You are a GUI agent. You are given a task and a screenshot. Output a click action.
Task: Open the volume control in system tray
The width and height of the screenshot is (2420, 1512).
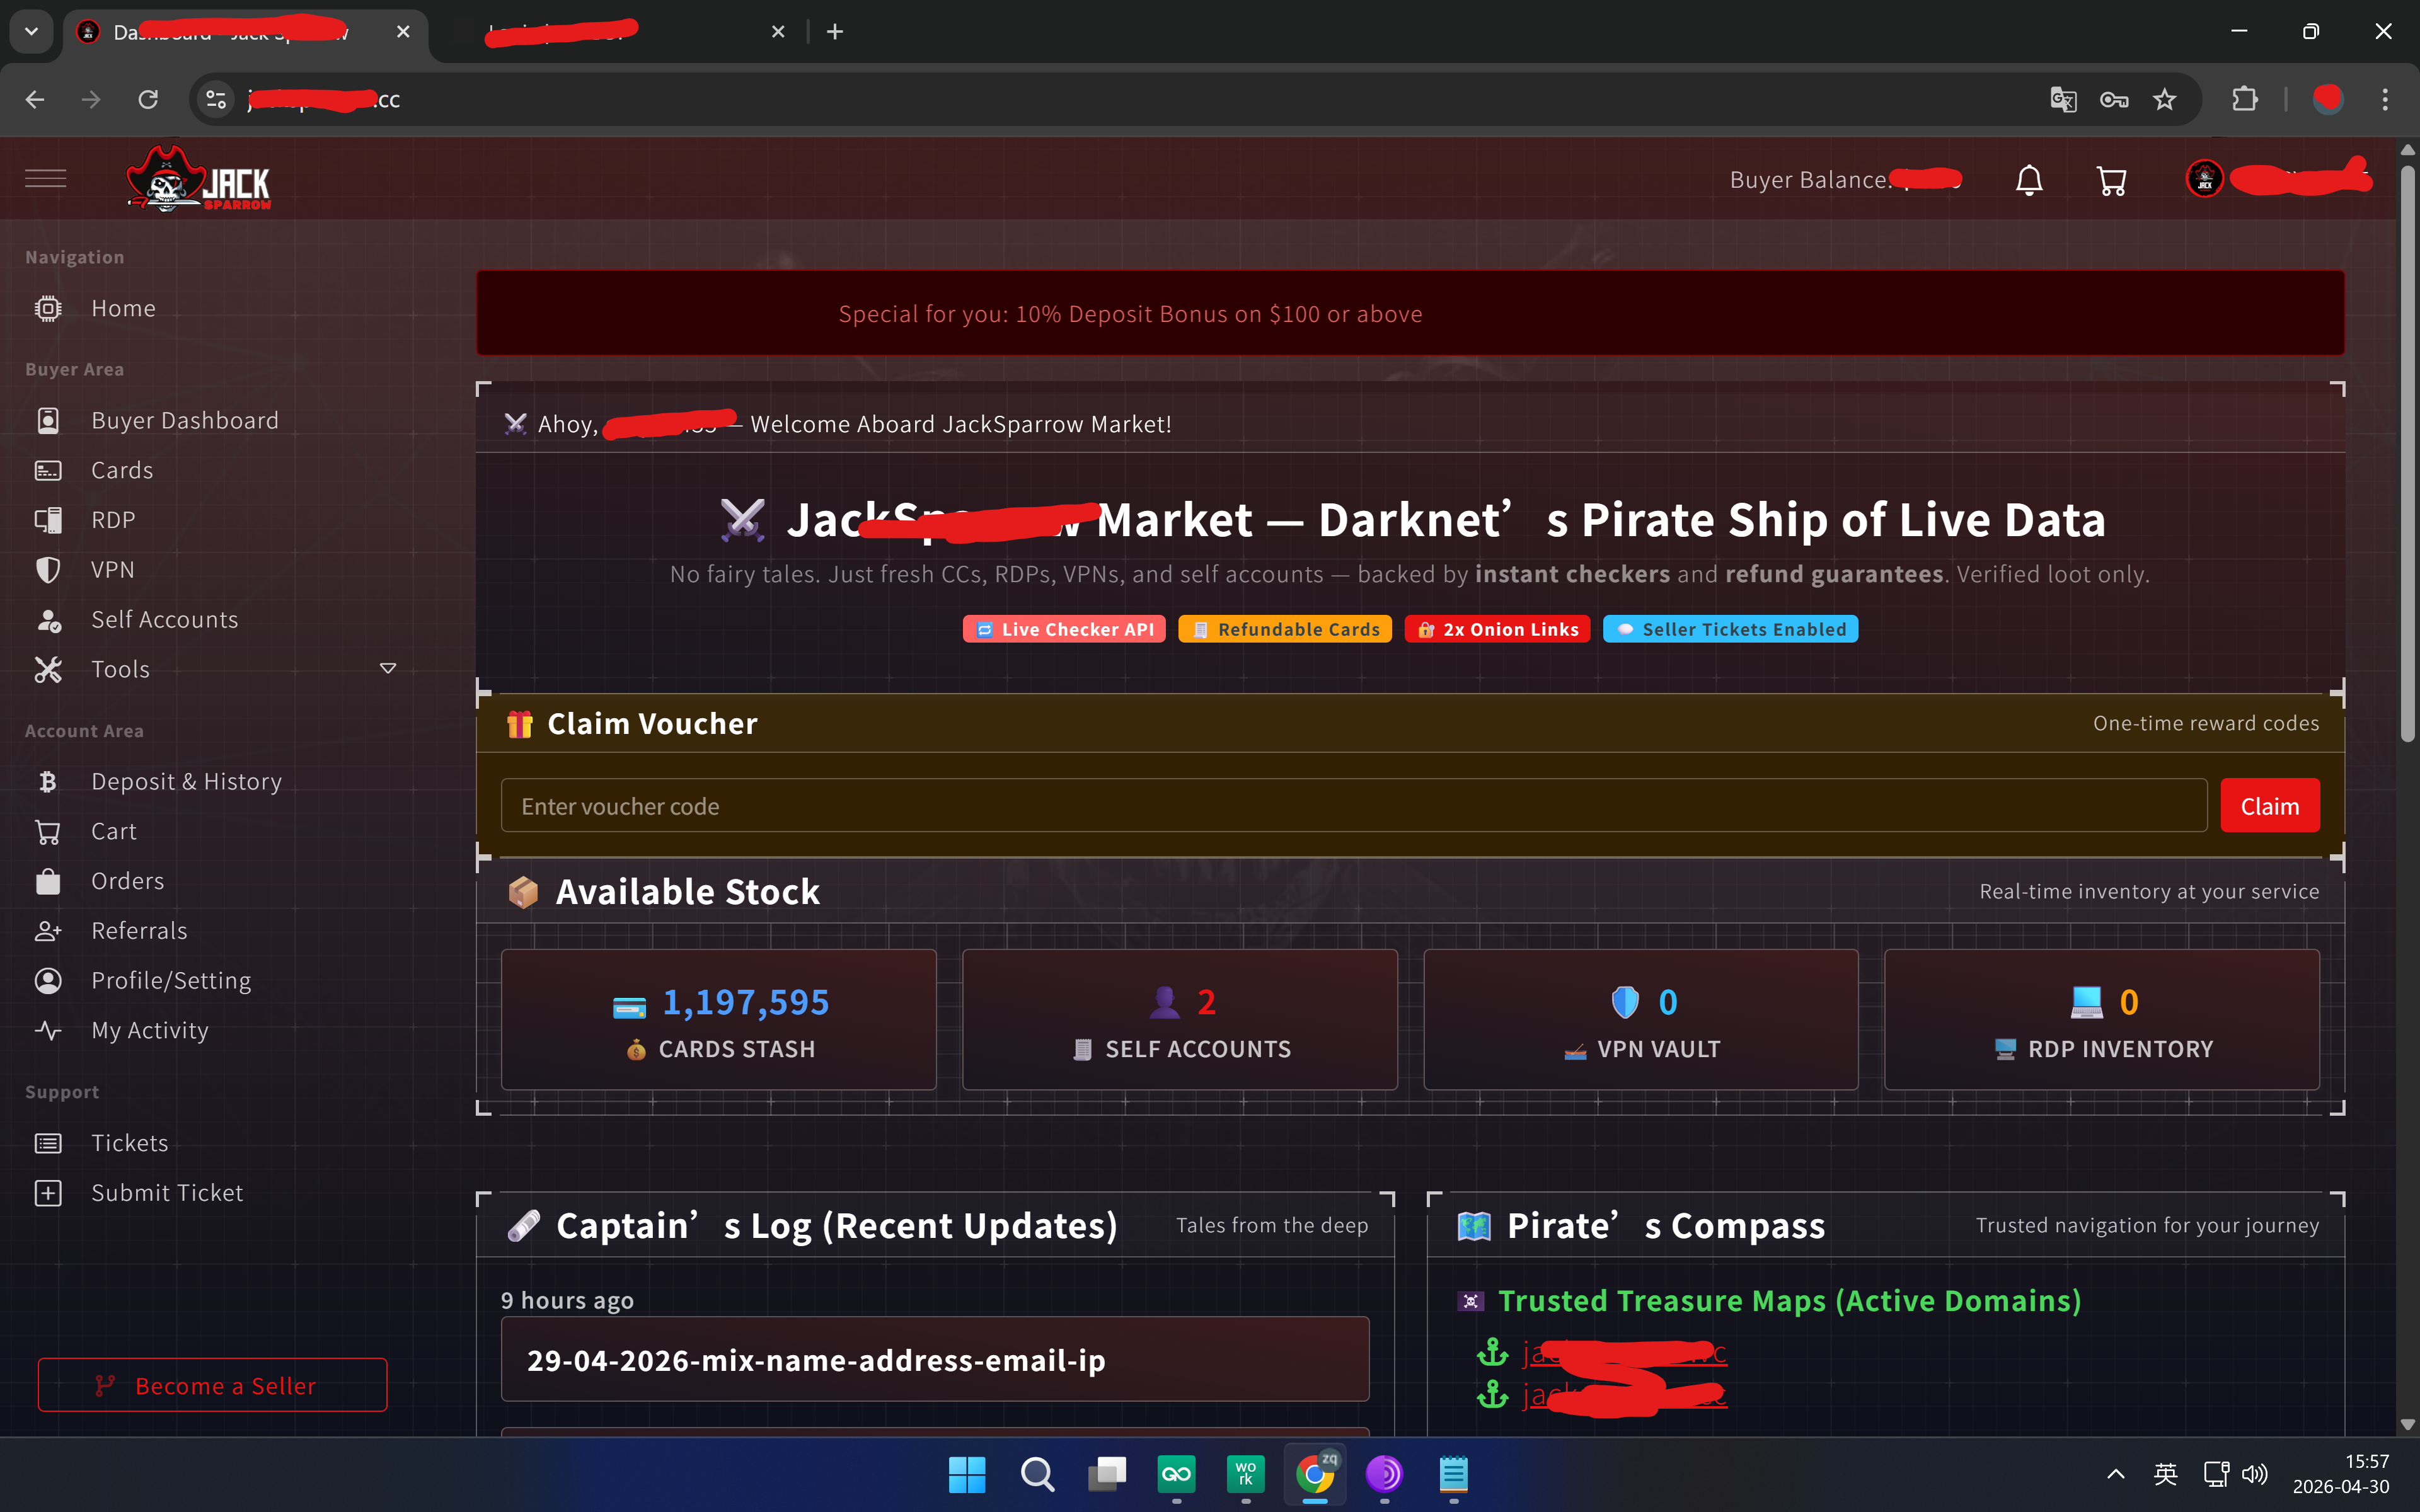[x=2254, y=1474]
